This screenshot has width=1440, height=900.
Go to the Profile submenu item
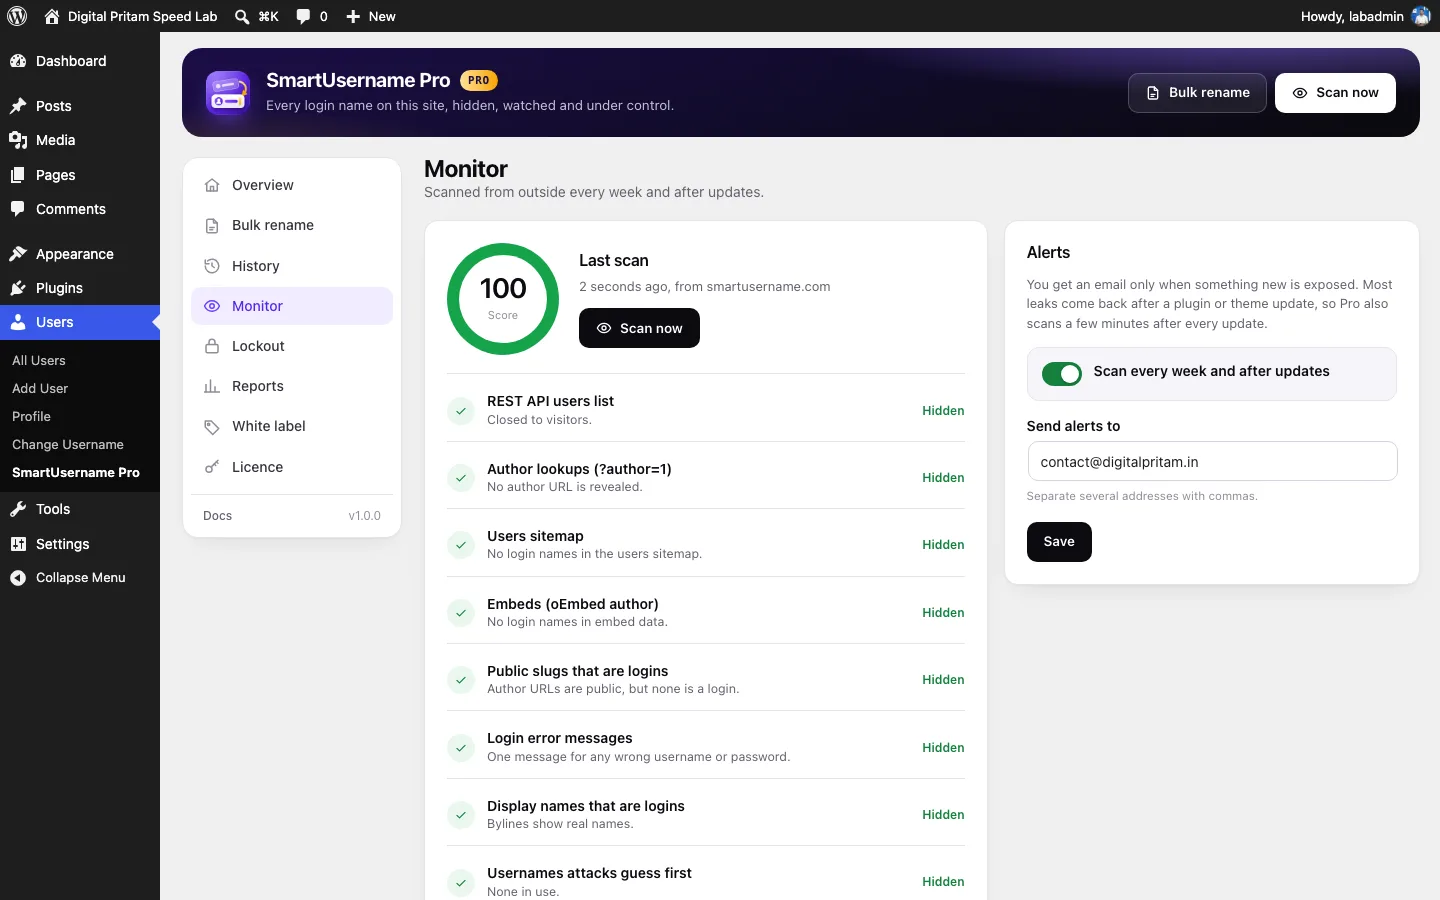click(x=80, y=416)
